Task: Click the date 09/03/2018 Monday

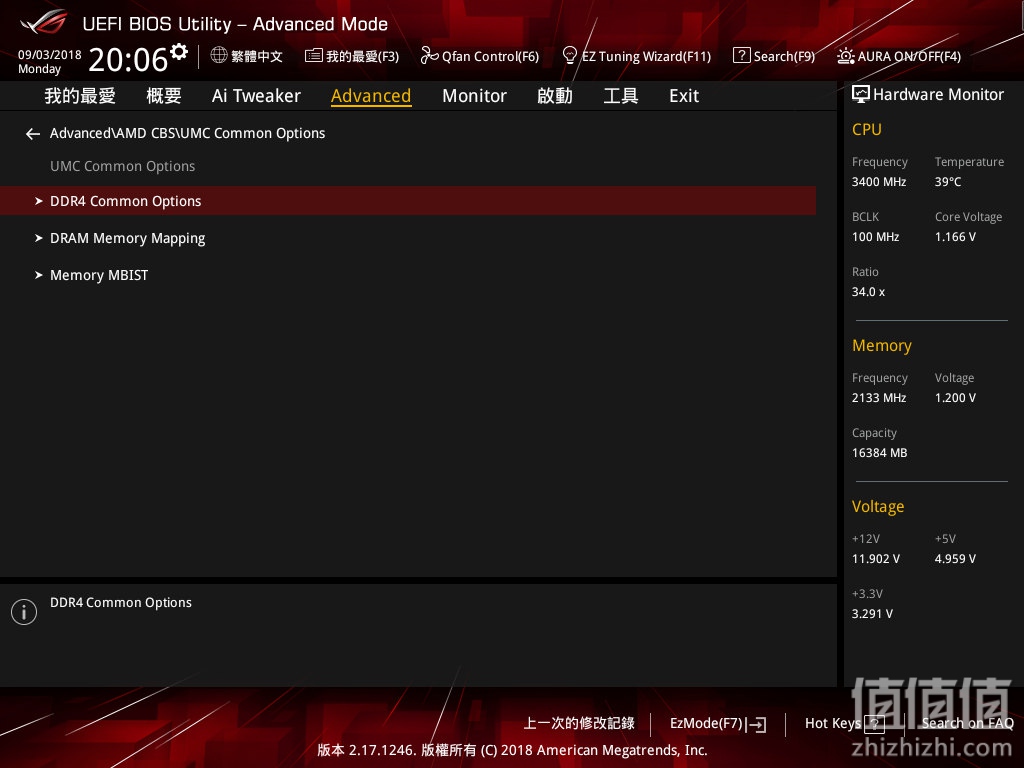Action: [x=50, y=61]
